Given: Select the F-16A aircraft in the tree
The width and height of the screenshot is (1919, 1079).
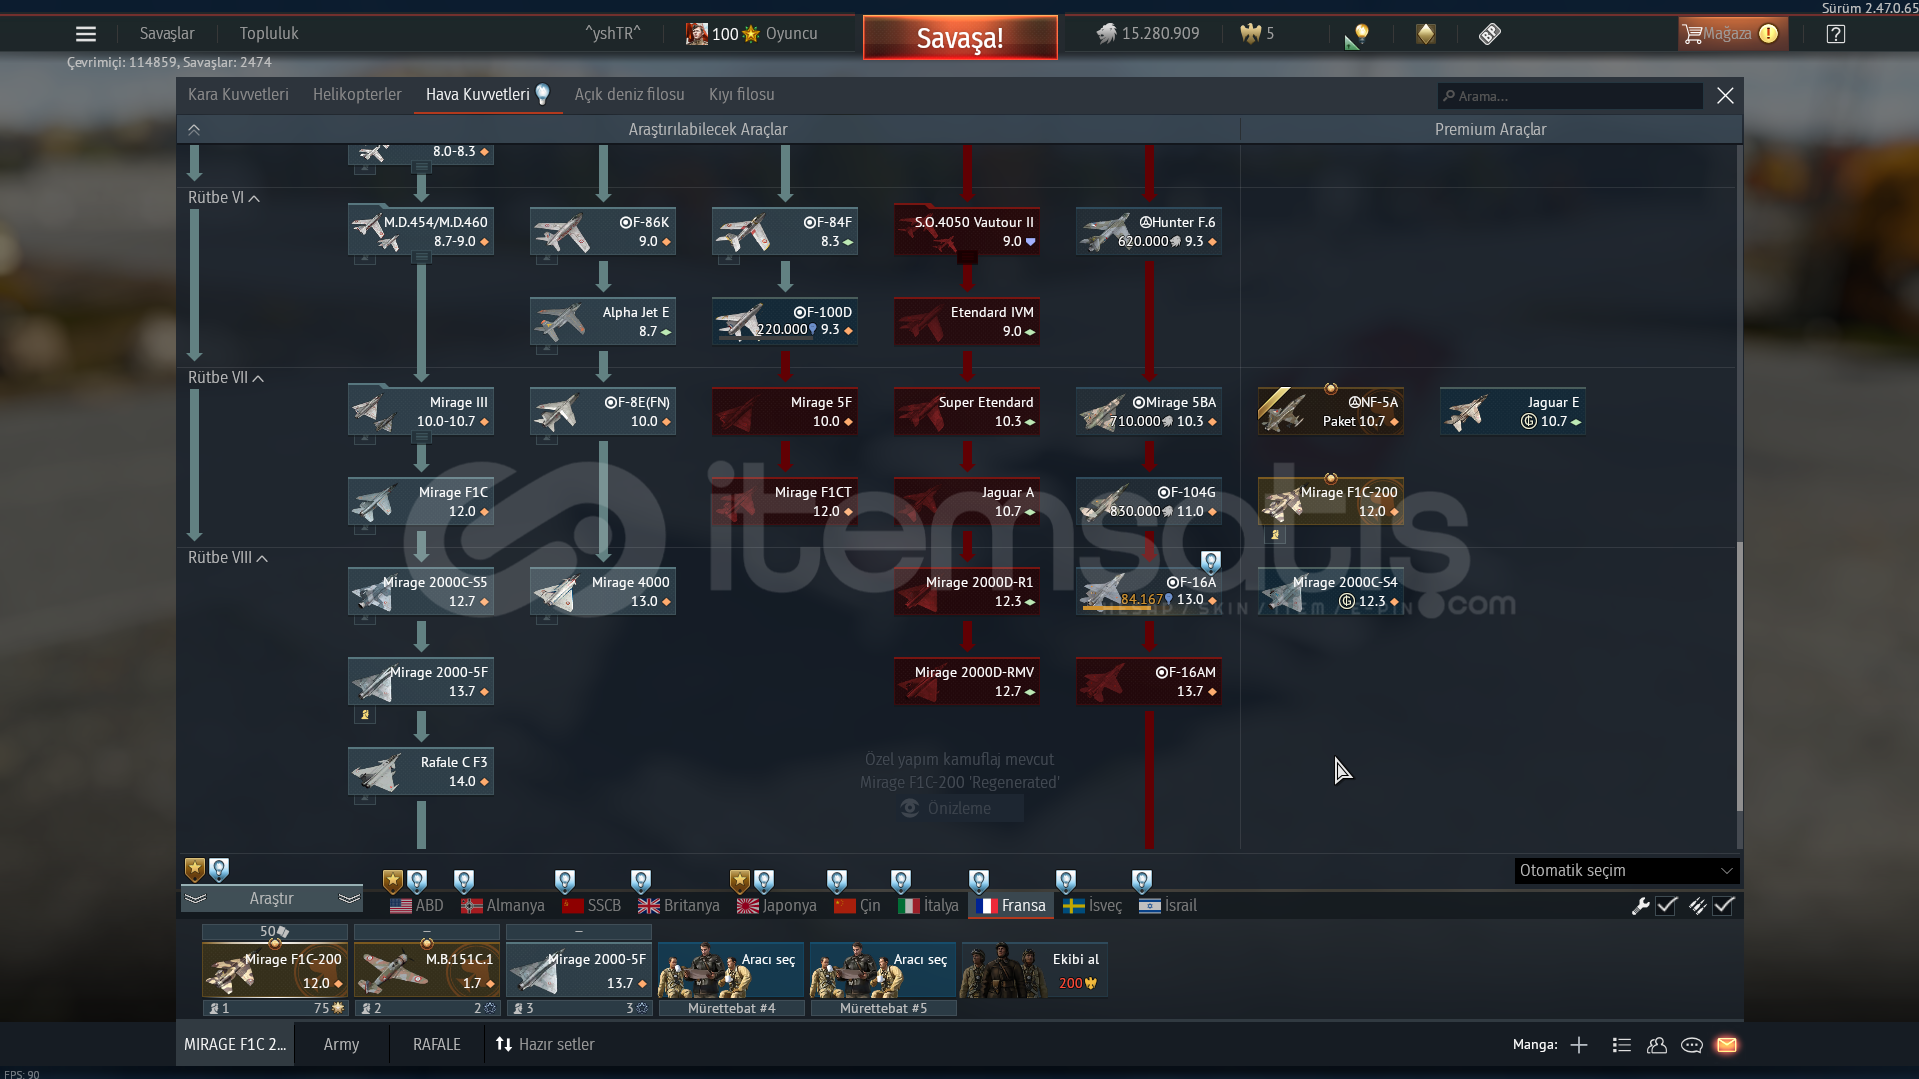Looking at the screenshot, I should (x=1149, y=591).
